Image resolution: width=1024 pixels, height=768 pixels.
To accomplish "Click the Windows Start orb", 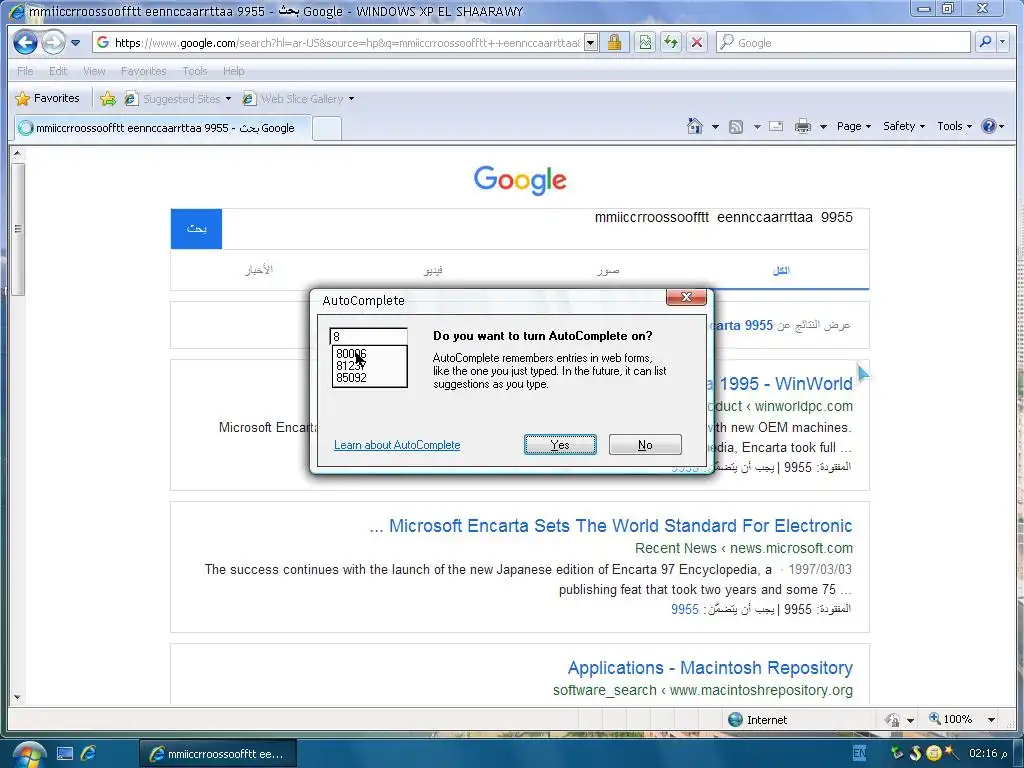I will point(29,754).
